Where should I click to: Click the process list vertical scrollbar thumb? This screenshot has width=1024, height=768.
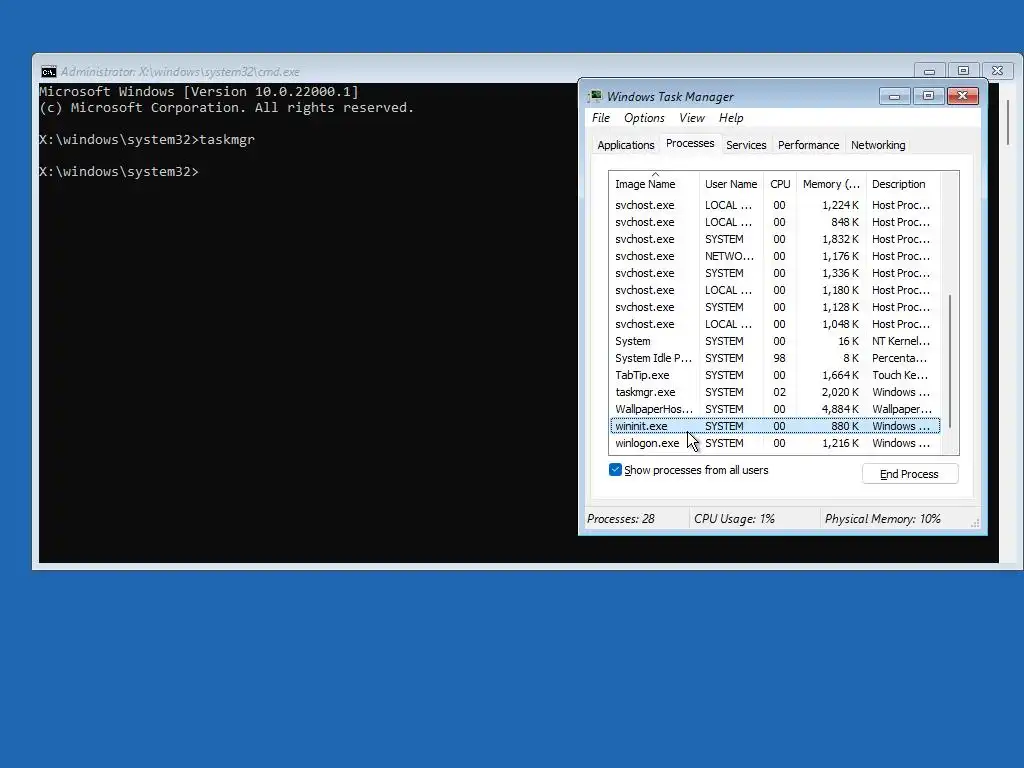point(950,360)
